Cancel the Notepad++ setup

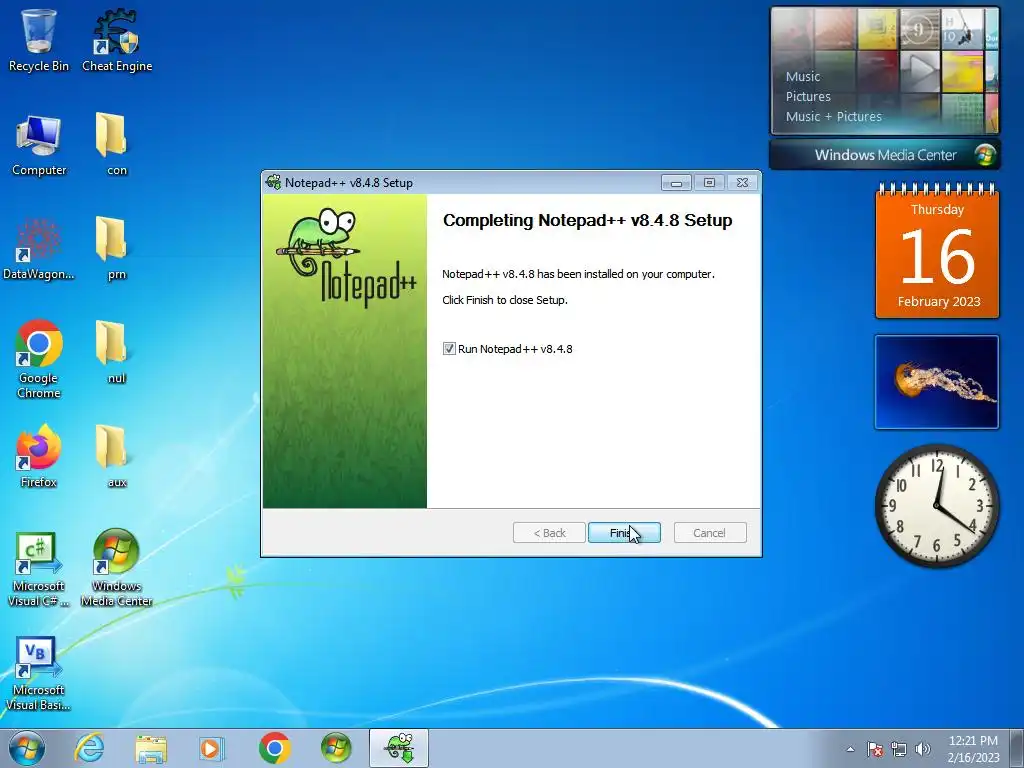[710, 533]
